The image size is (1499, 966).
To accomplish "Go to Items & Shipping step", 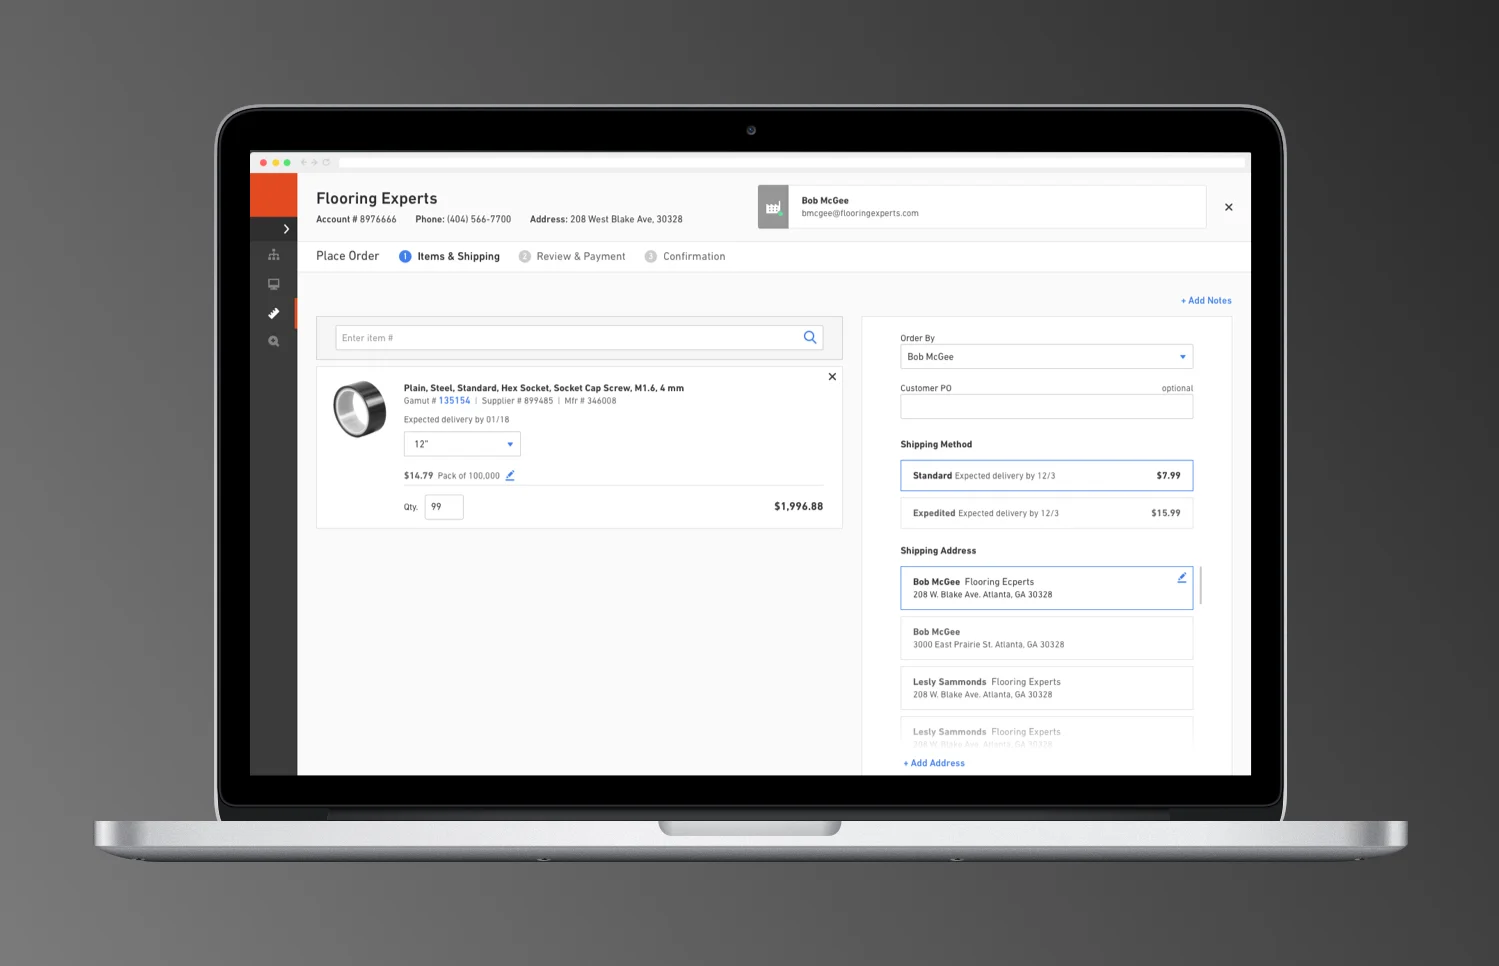I will tap(449, 257).
